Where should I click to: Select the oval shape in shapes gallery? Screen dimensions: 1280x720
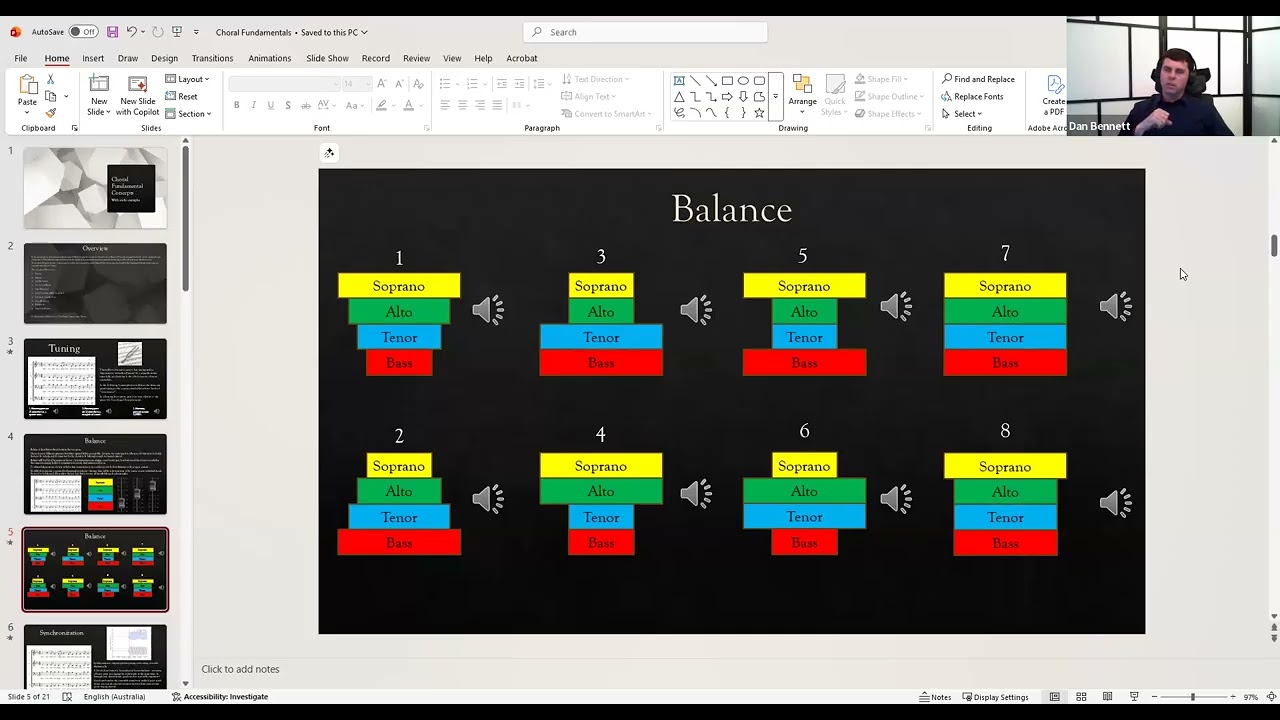click(x=743, y=81)
